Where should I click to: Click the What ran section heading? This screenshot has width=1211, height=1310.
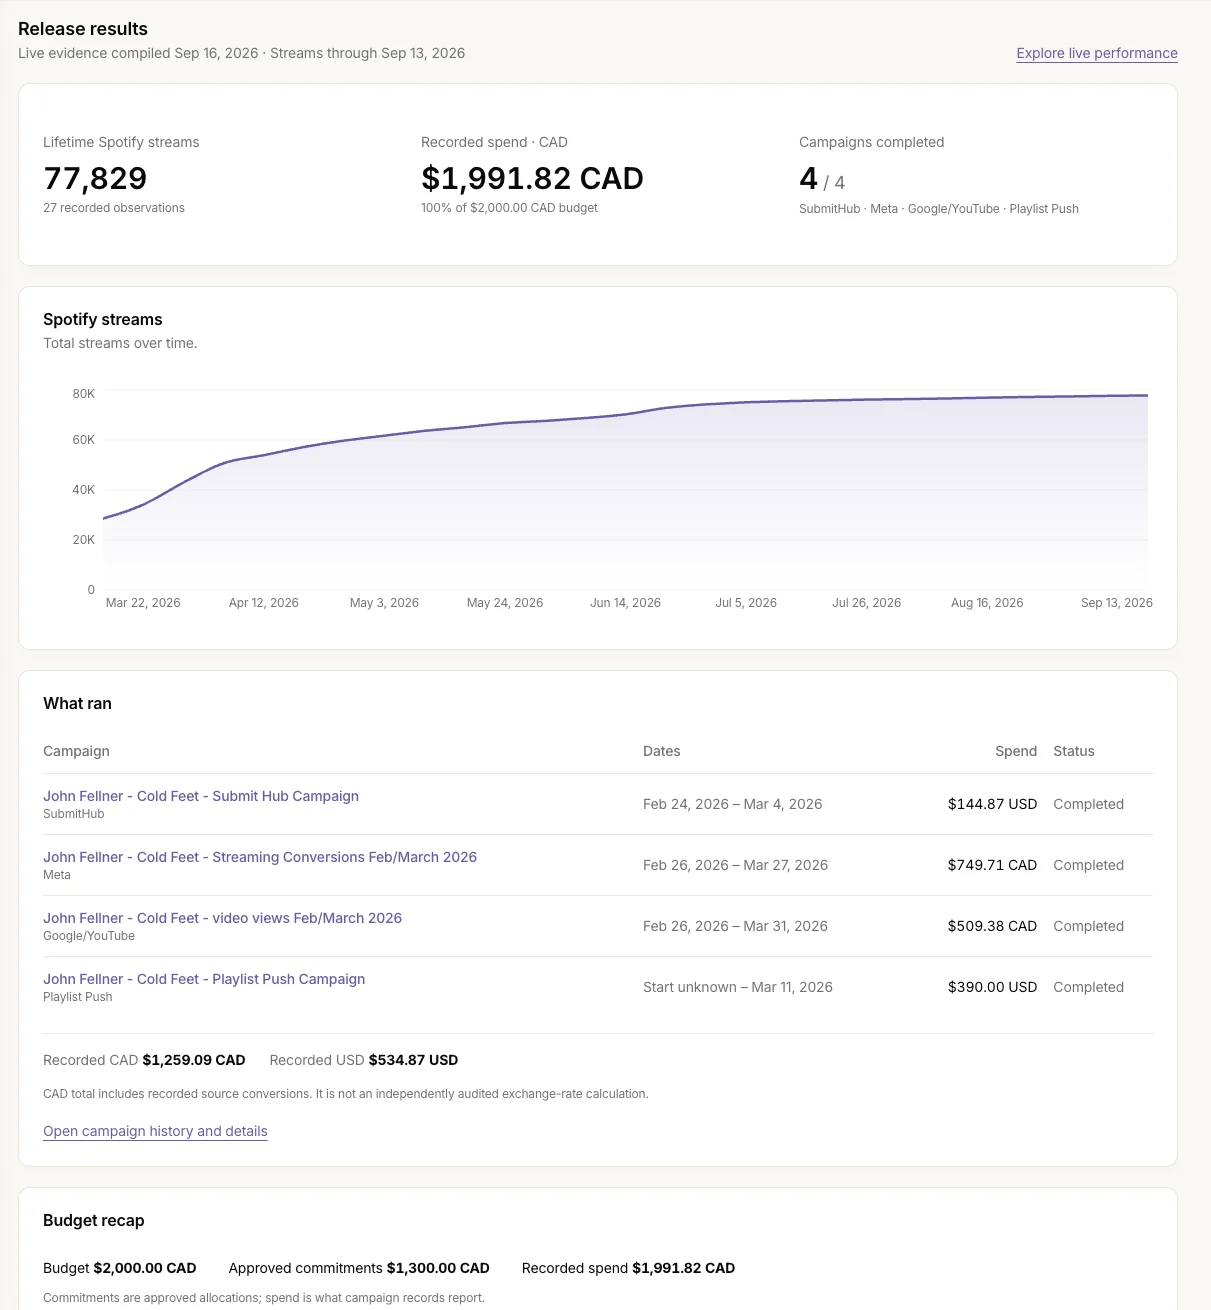click(77, 703)
